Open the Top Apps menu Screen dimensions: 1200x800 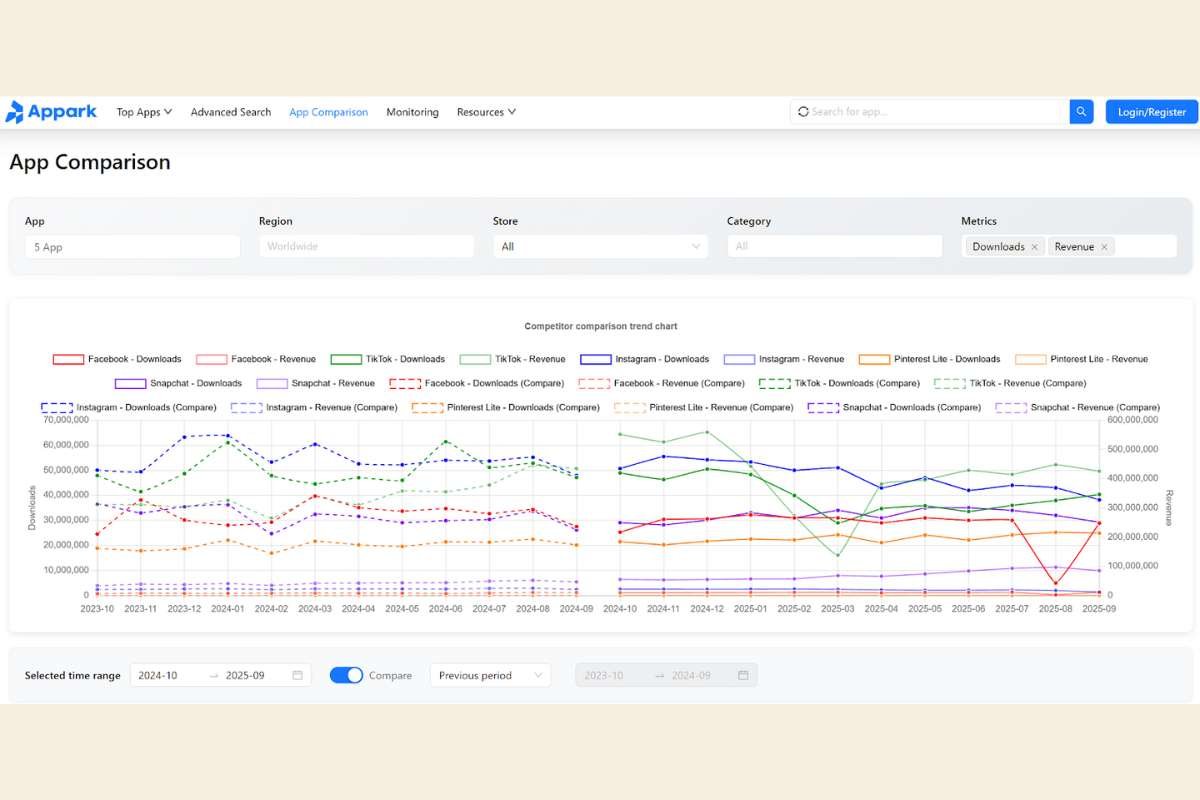click(143, 112)
